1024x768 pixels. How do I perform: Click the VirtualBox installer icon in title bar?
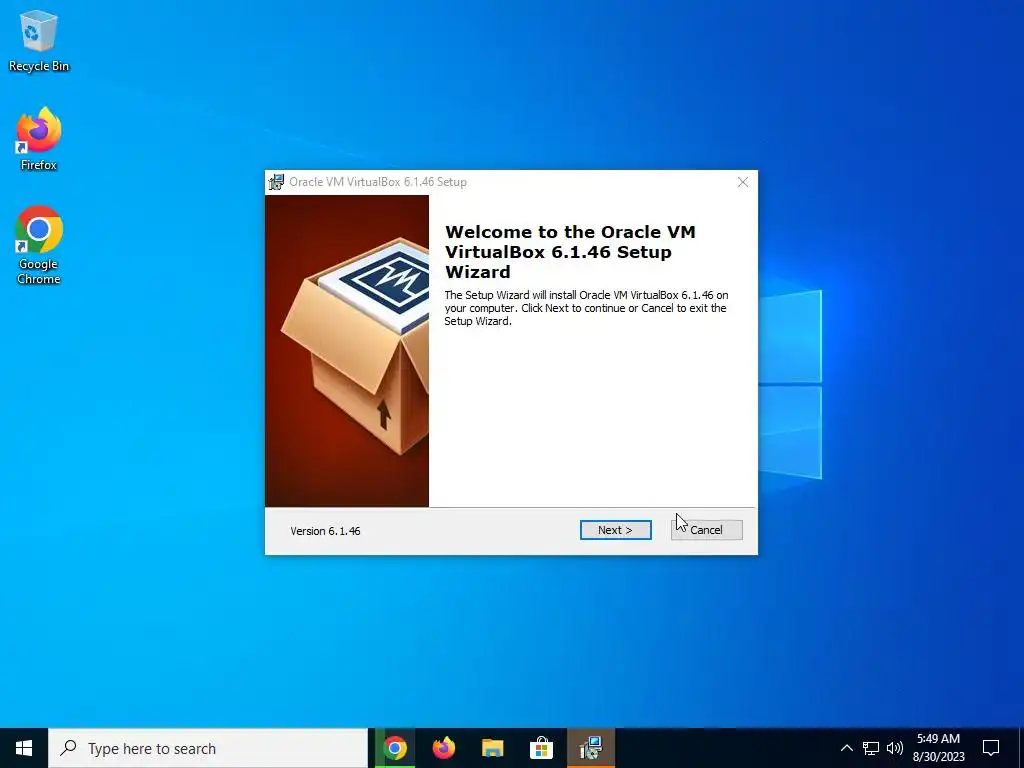point(276,182)
